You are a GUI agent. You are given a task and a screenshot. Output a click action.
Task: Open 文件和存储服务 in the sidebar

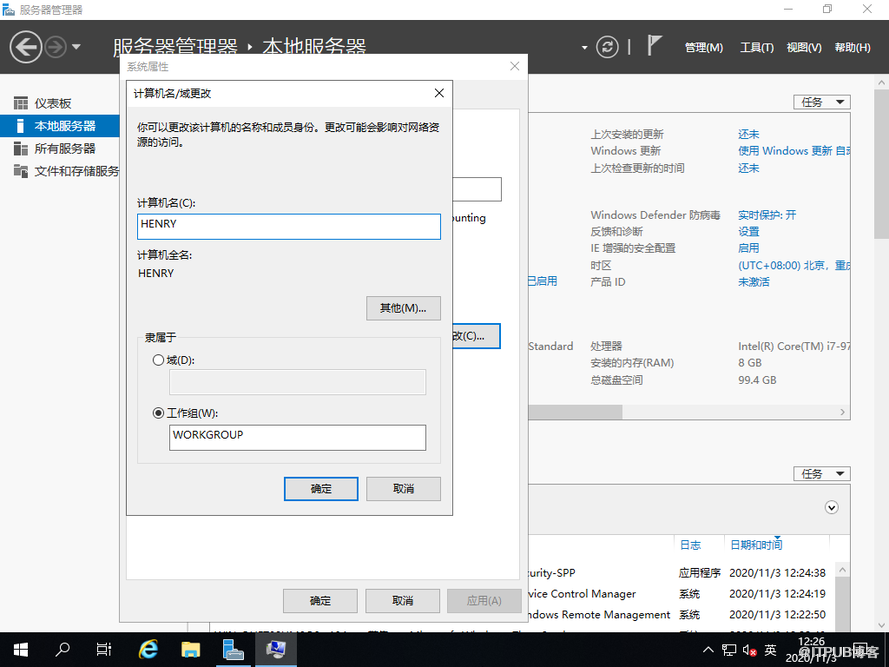pos(75,171)
